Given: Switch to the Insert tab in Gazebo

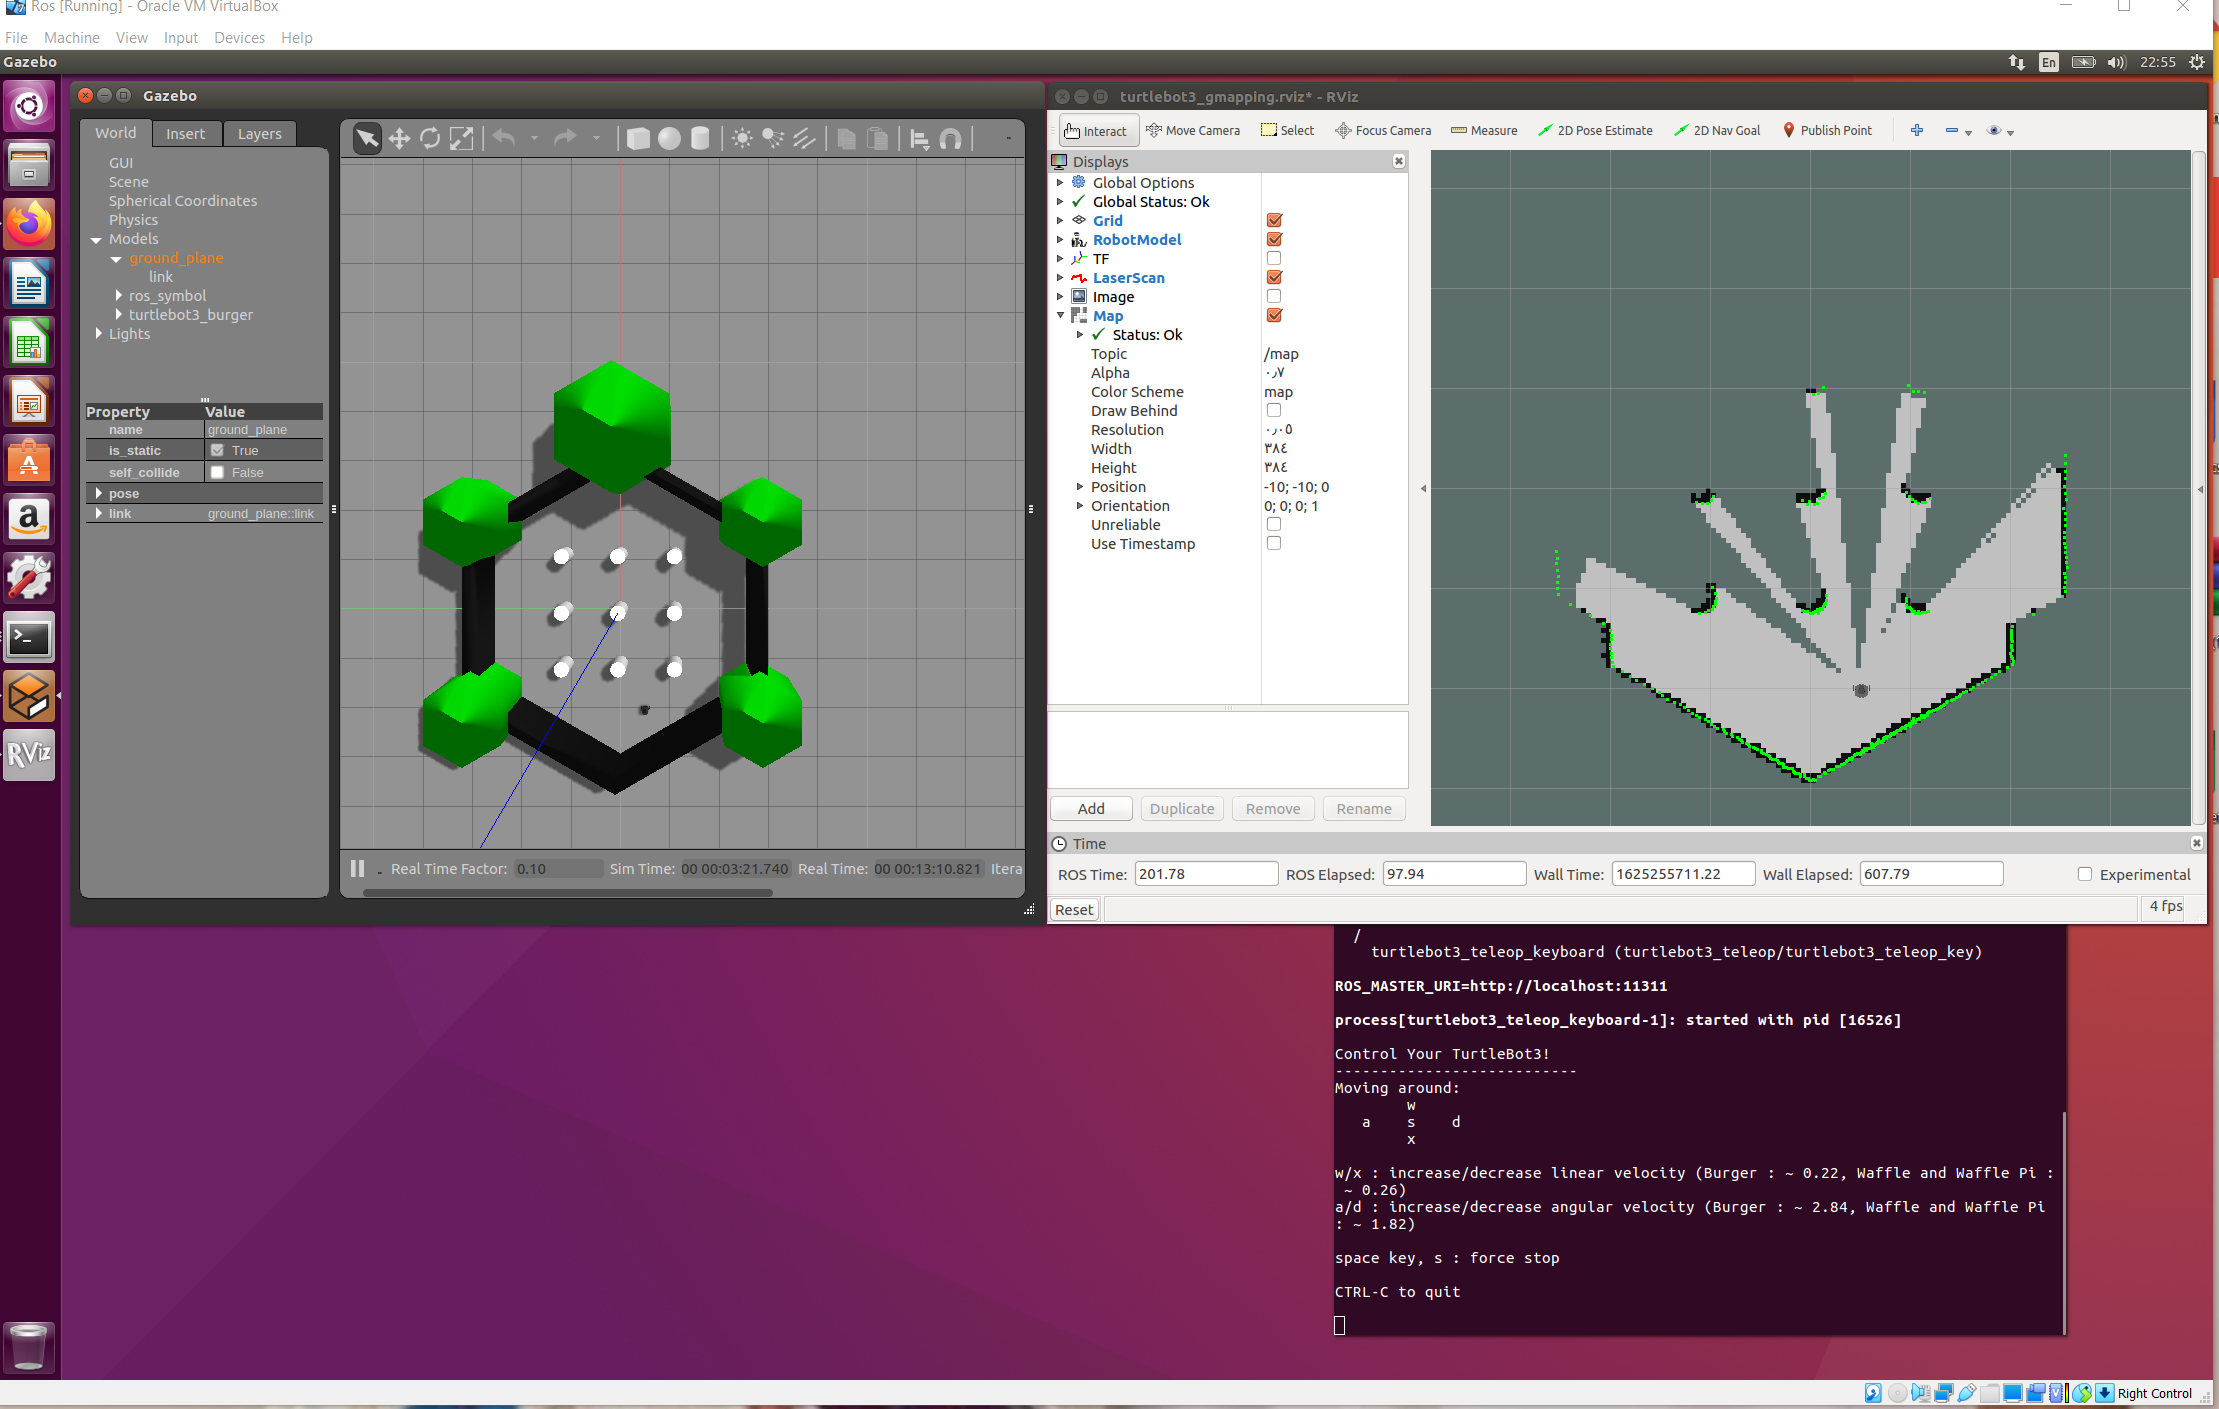Looking at the screenshot, I should (x=186, y=133).
